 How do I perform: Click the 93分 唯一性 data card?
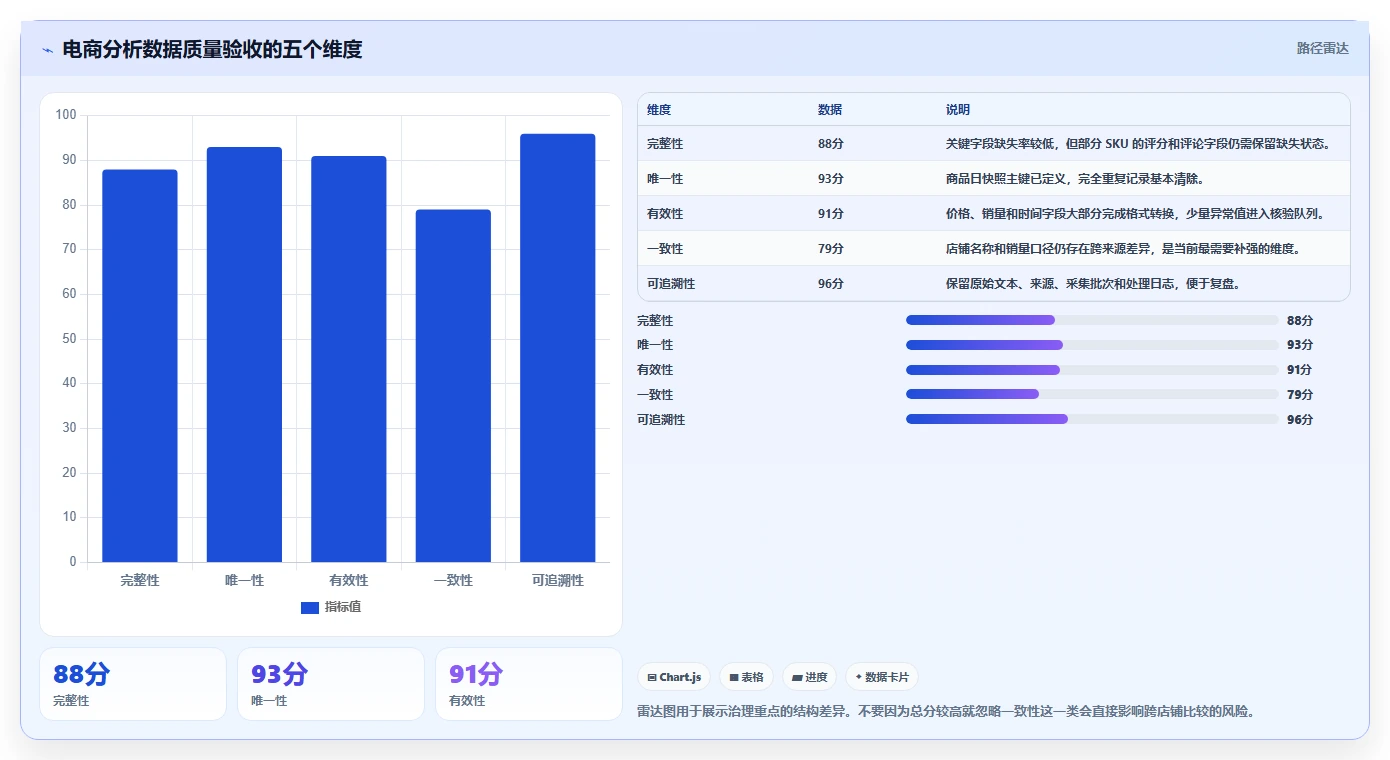click(x=331, y=684)
